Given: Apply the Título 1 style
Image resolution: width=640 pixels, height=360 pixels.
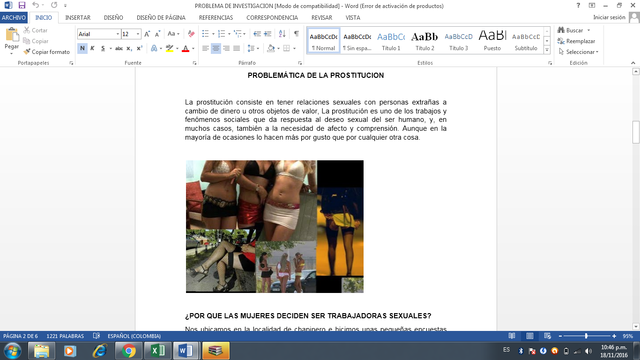Looking at the screenshot, I should click(x=391, y=40).
